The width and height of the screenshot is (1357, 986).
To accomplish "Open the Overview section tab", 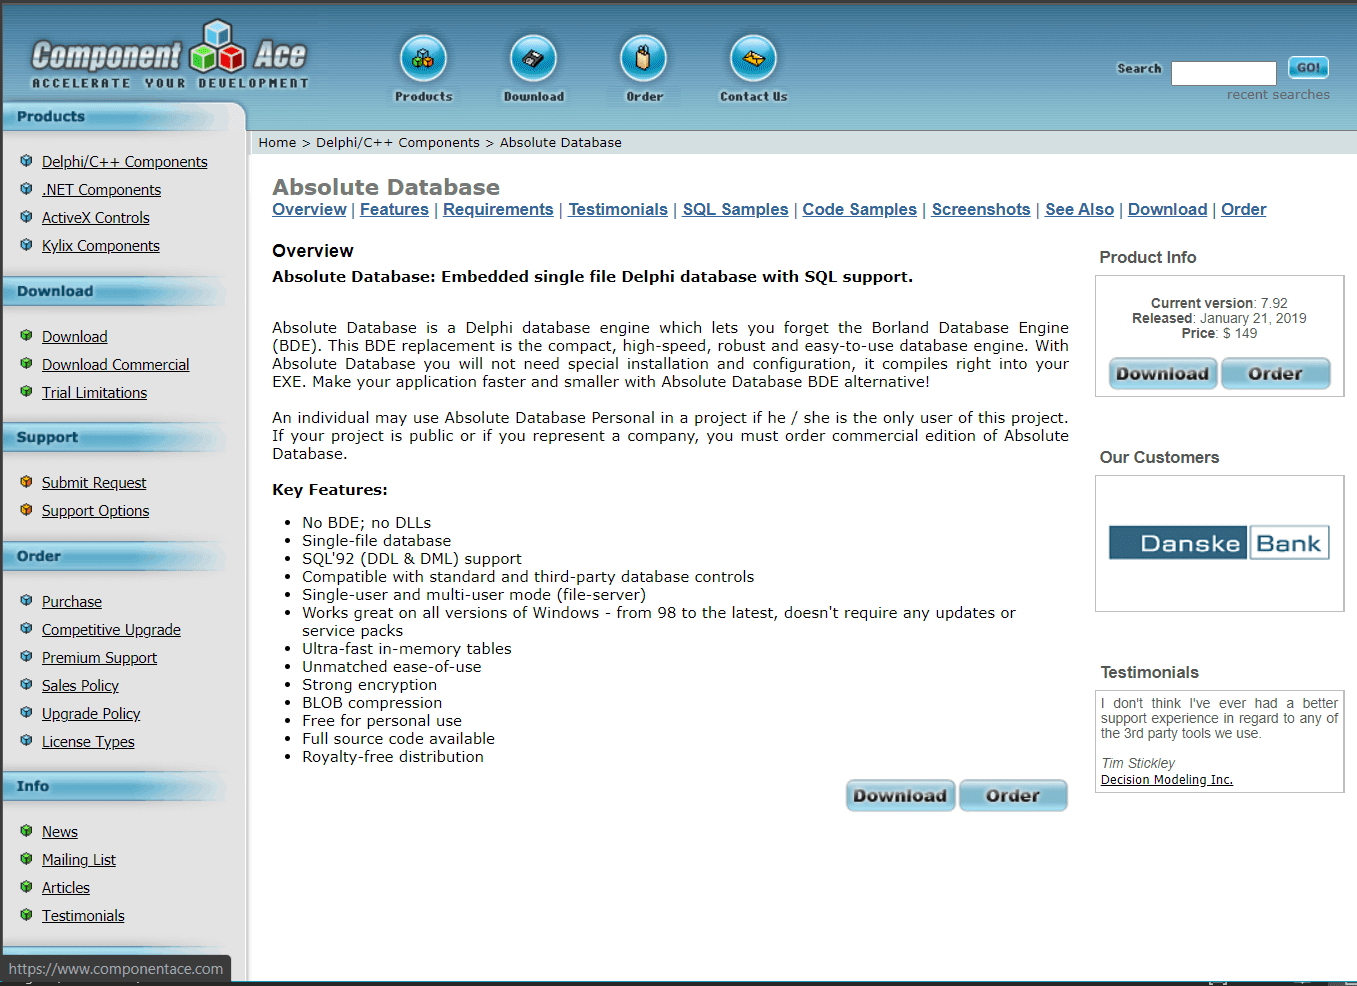I will pyautogui.click(x=309, y=209).
